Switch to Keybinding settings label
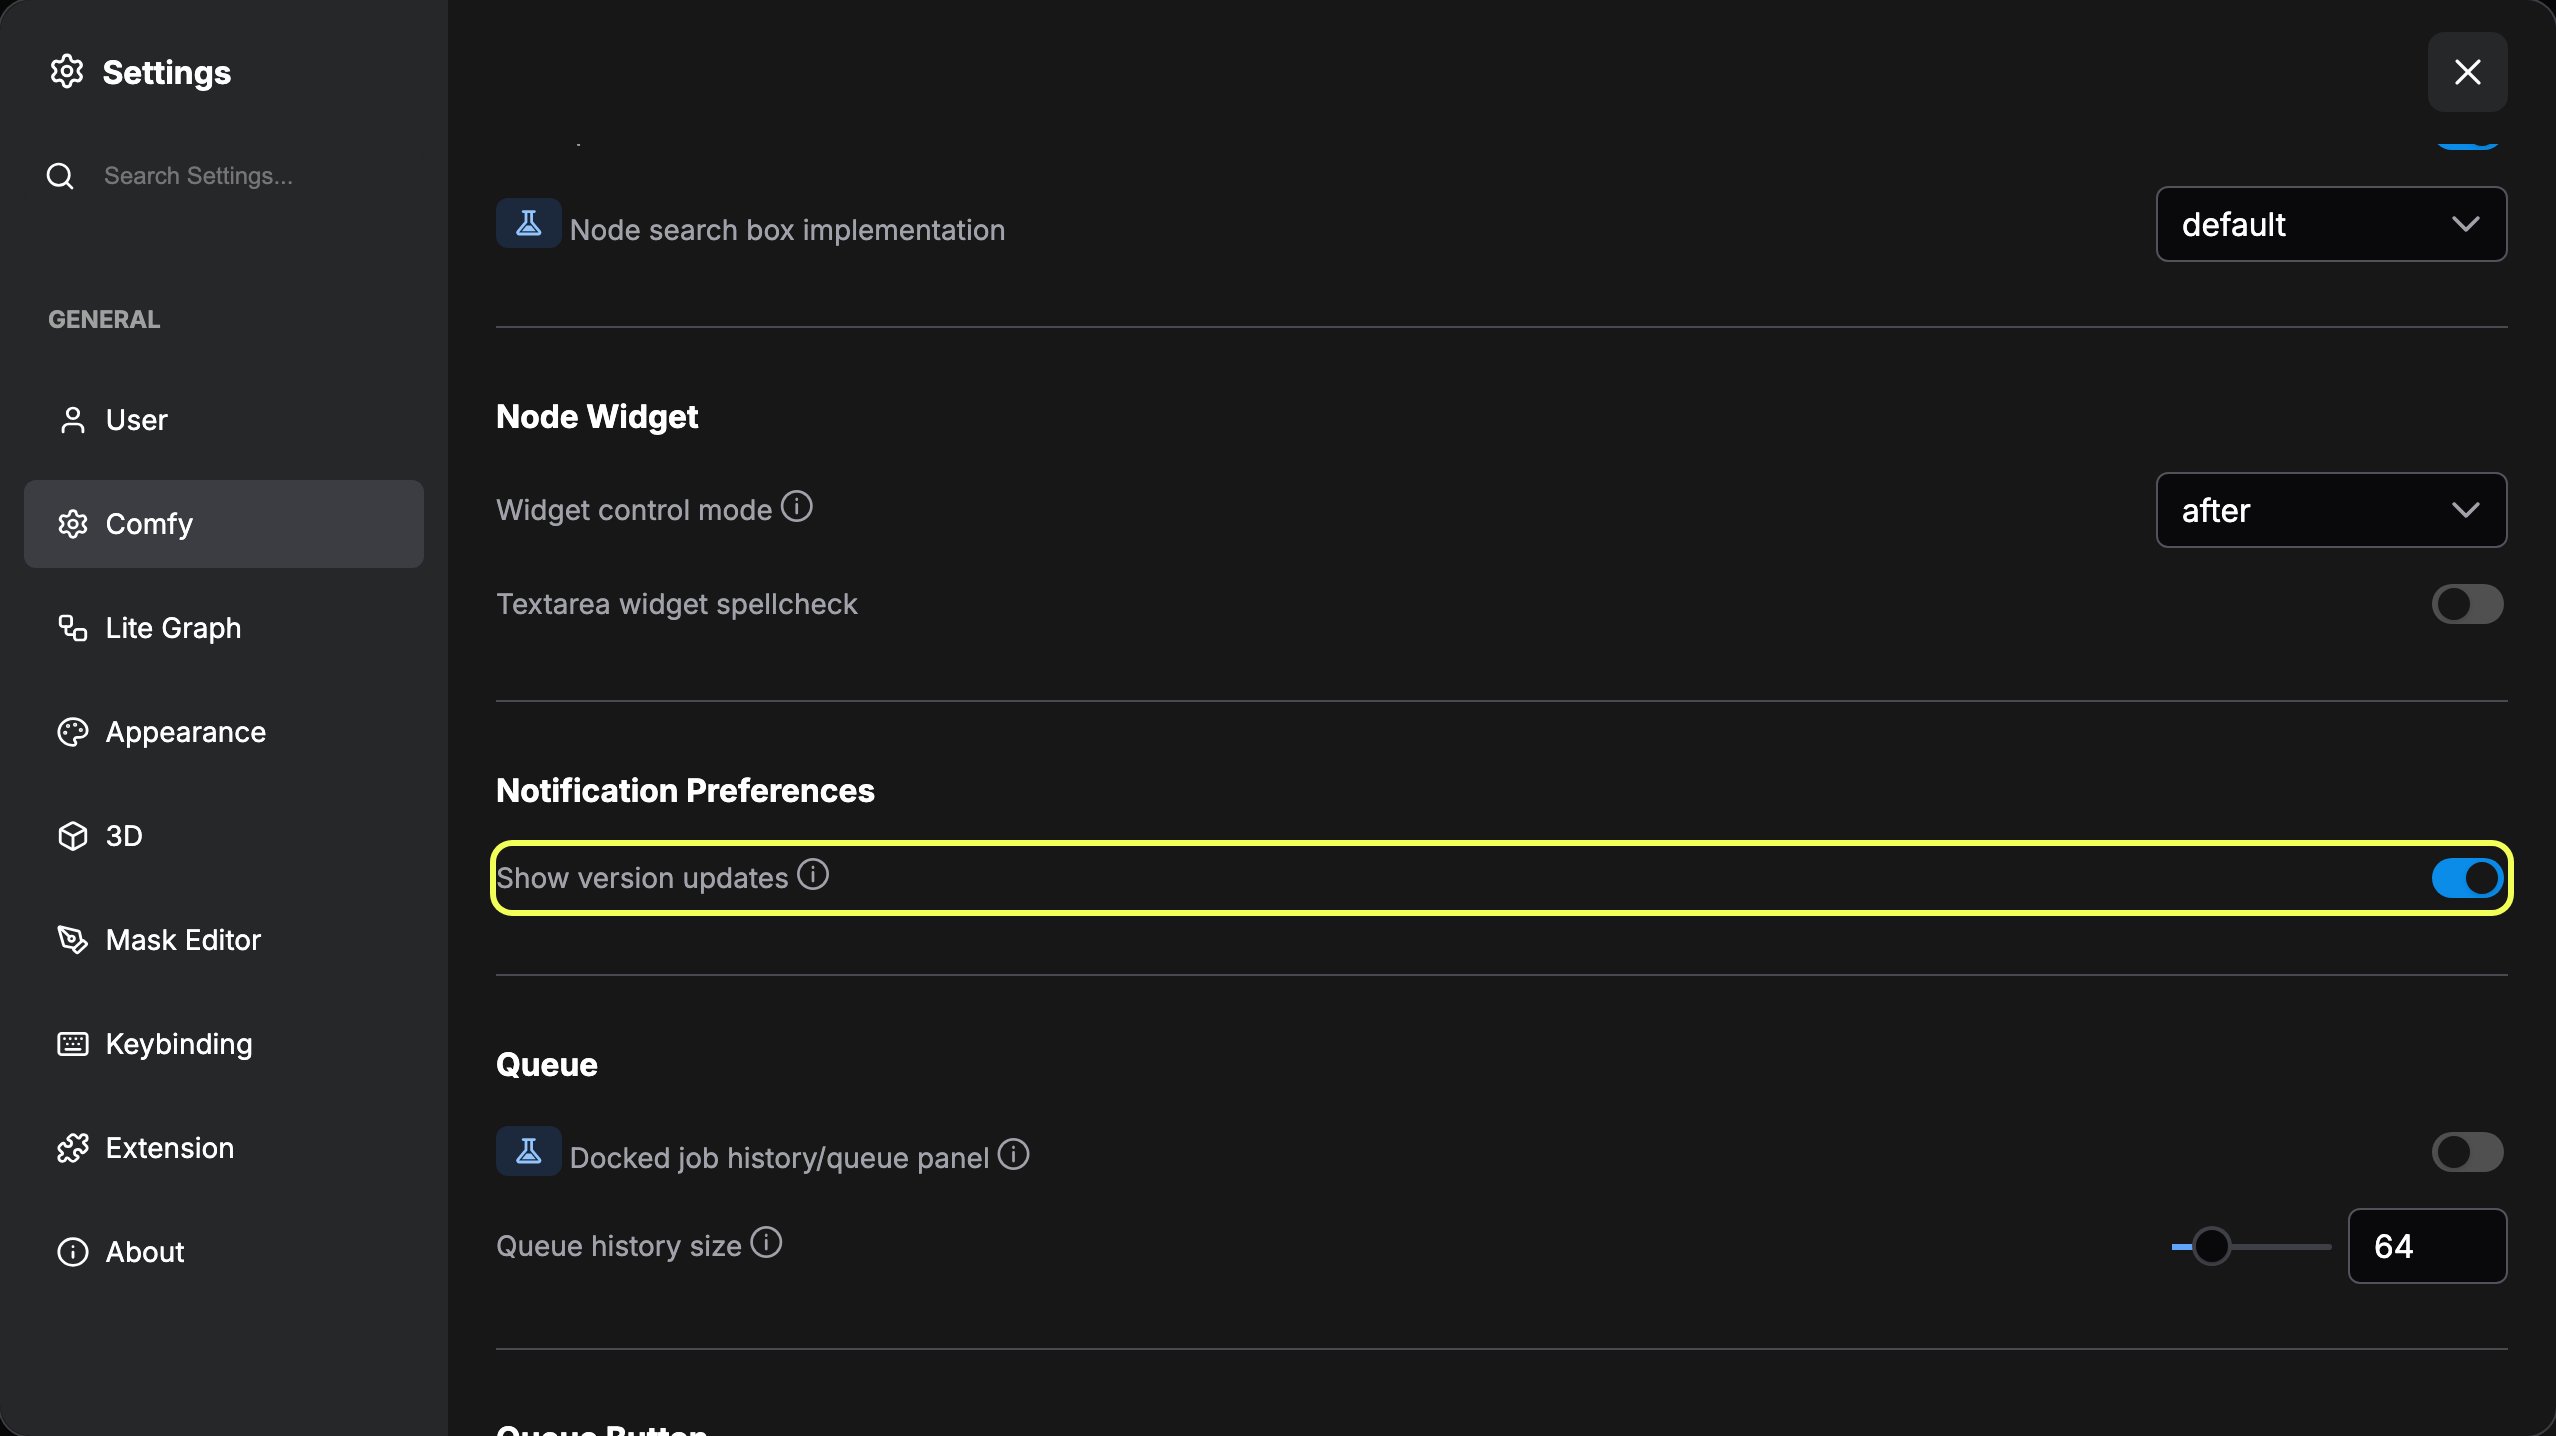Image resolution: width=2556 pixels, height=1436 pixels. [179, 1044]
